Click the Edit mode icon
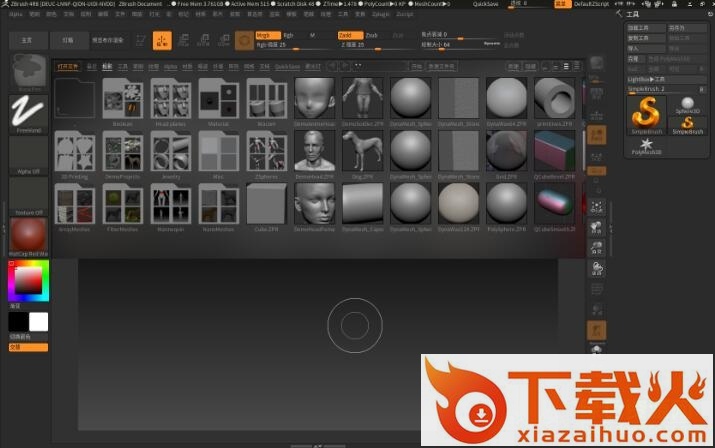 pyautogui.click(x=140, y=41)
